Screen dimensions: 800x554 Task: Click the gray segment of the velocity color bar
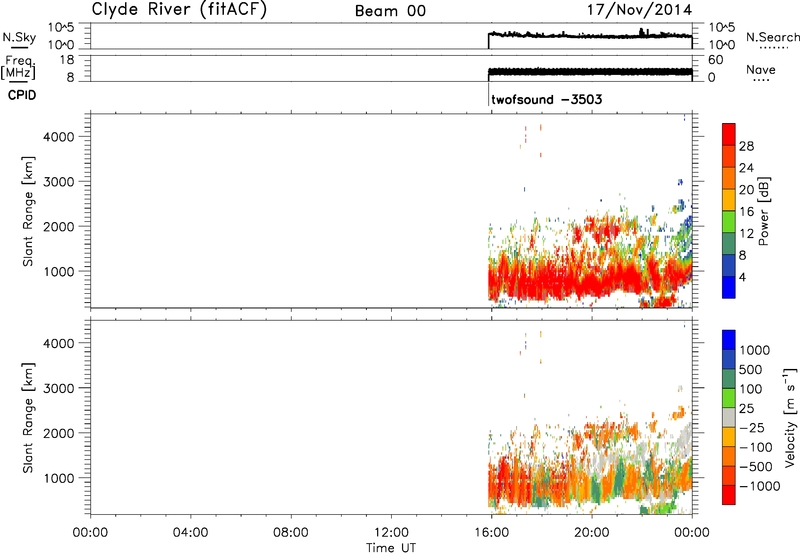(729, 417)
